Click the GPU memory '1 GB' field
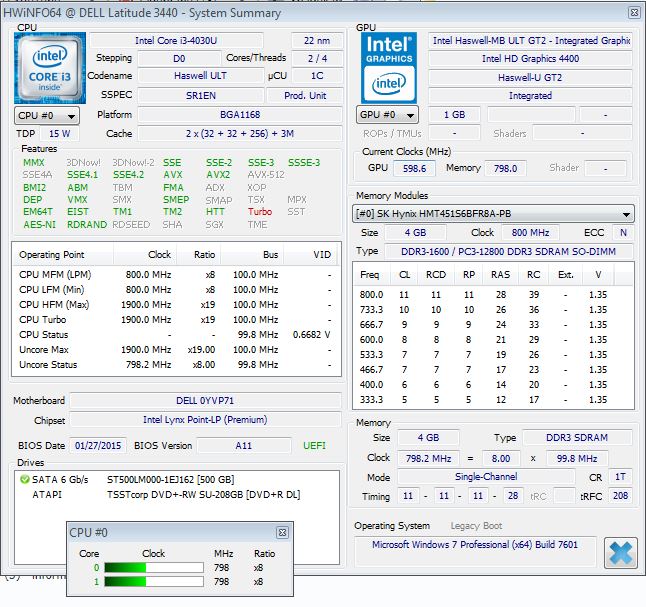This screenshot has height=607, width=646. click(x=454, y=115)
